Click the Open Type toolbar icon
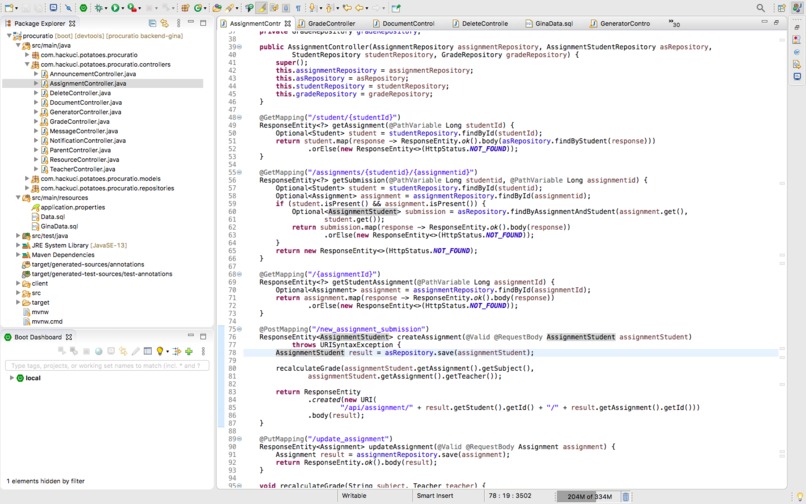The image size is (806, 504). 216,8
